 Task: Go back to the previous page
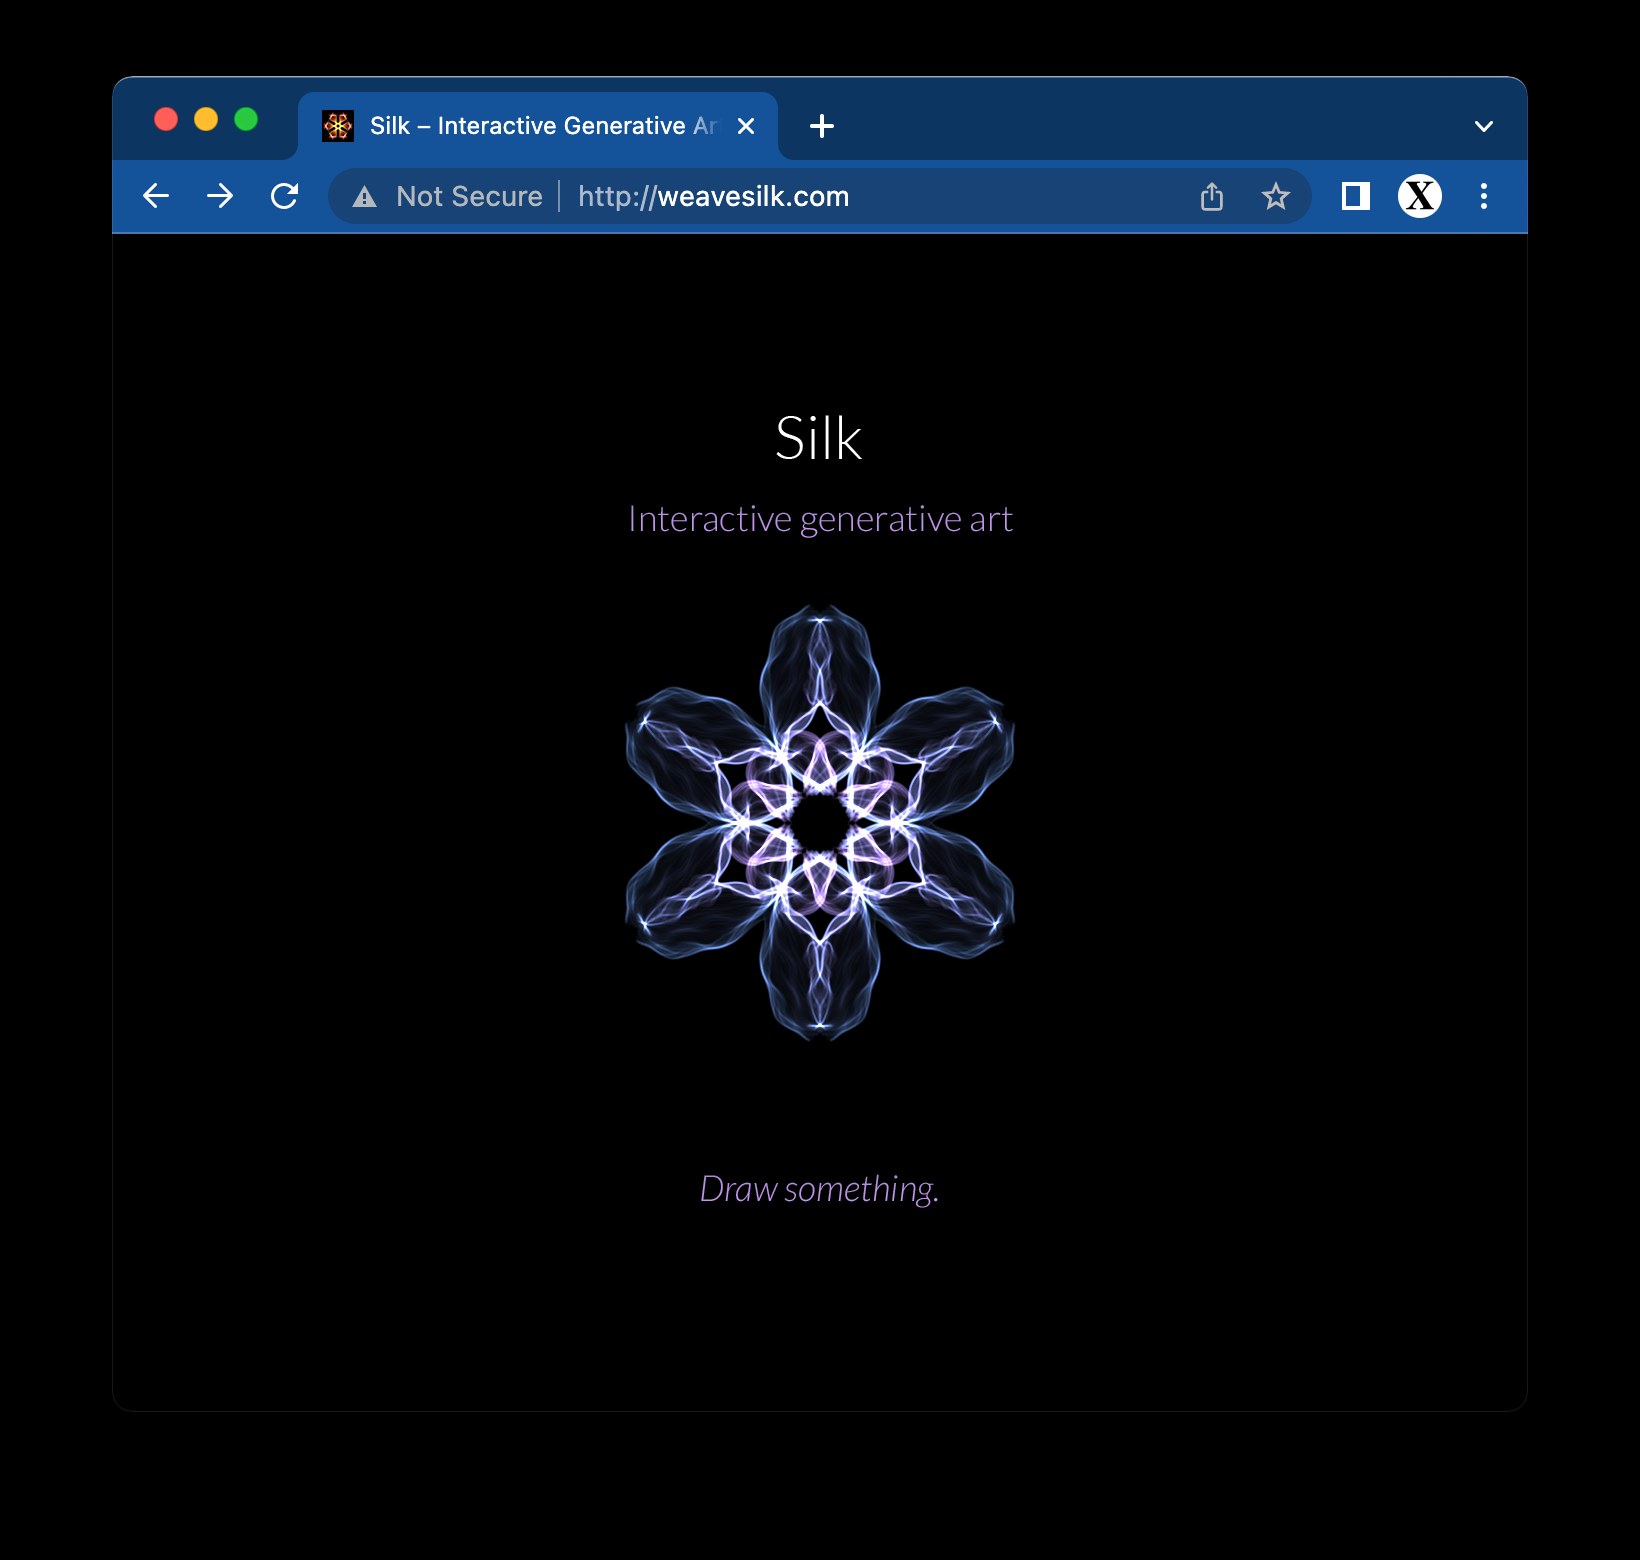156,196
